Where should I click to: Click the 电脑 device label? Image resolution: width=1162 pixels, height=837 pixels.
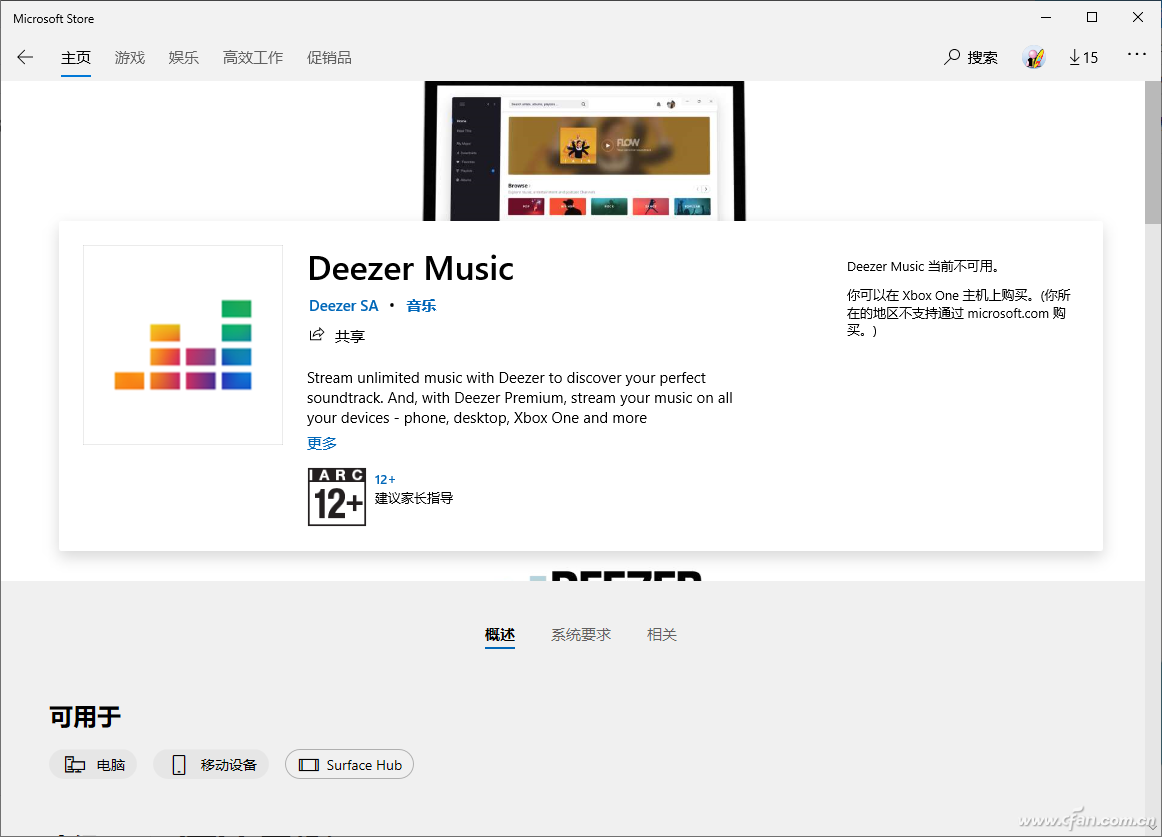(x=110, y=765)
